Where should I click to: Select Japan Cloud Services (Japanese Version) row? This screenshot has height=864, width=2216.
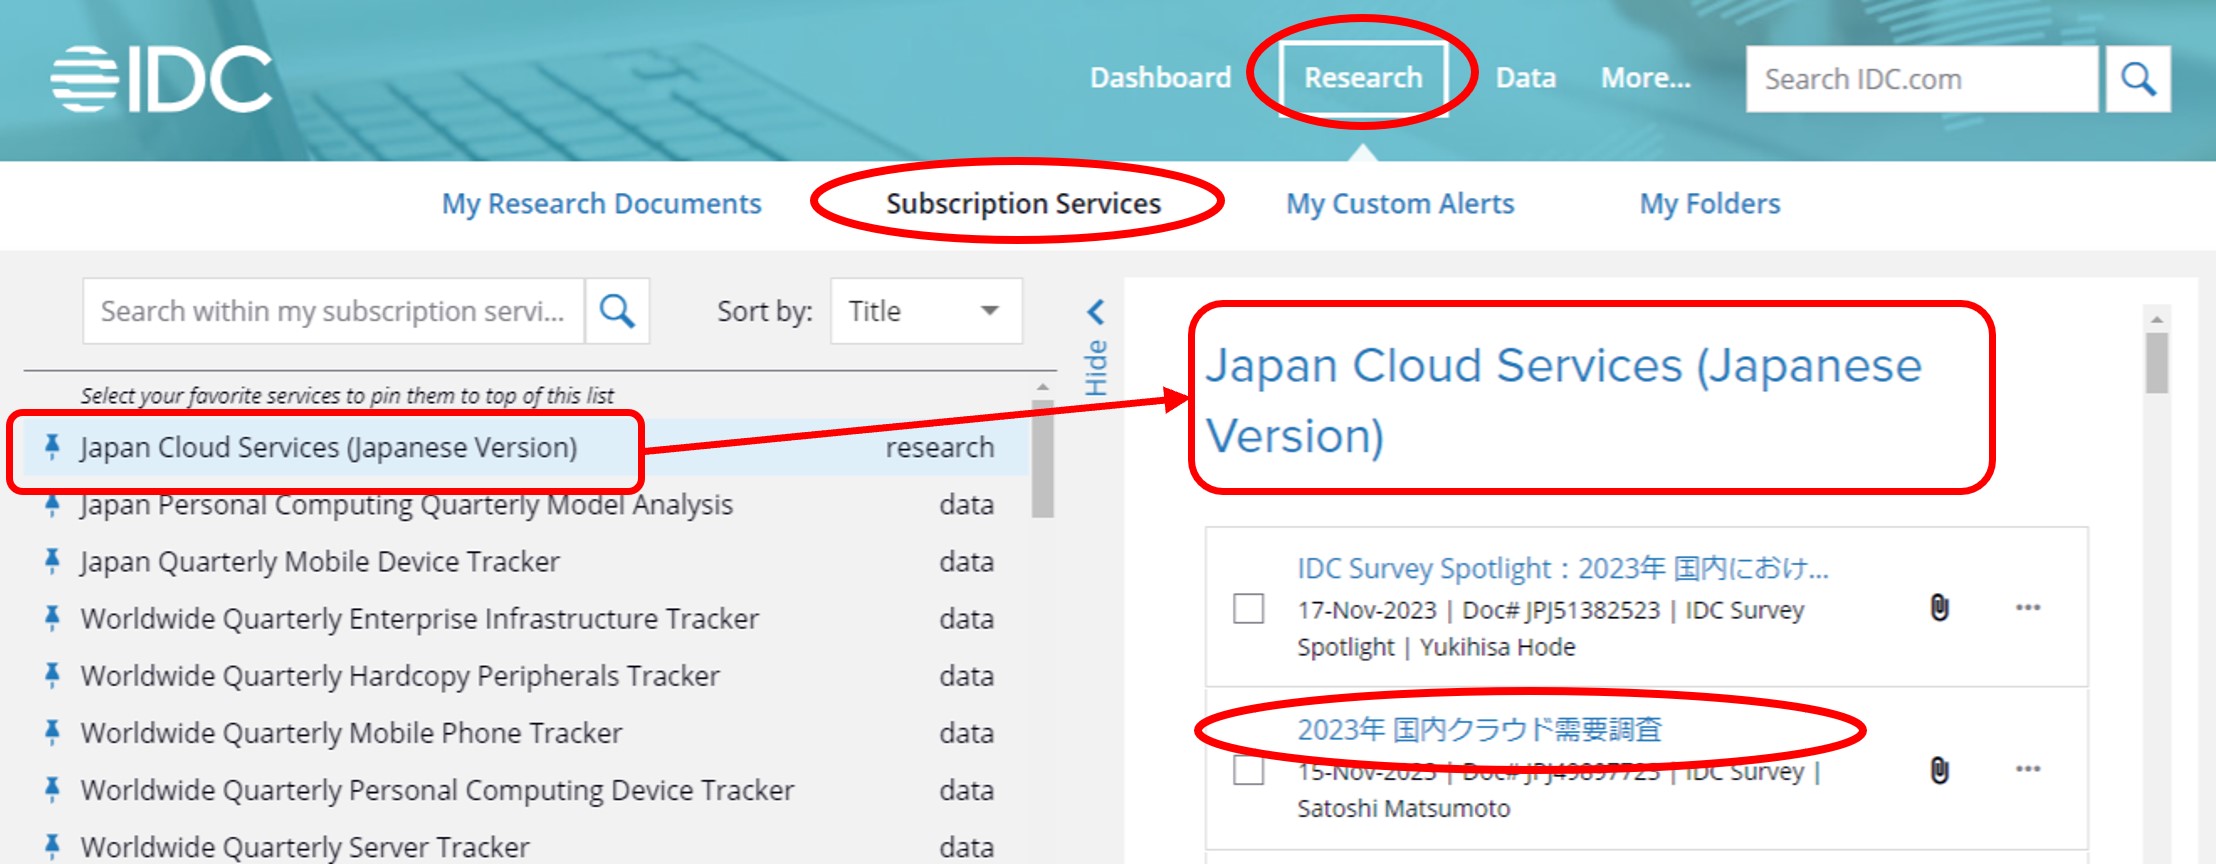coord(527,447)
